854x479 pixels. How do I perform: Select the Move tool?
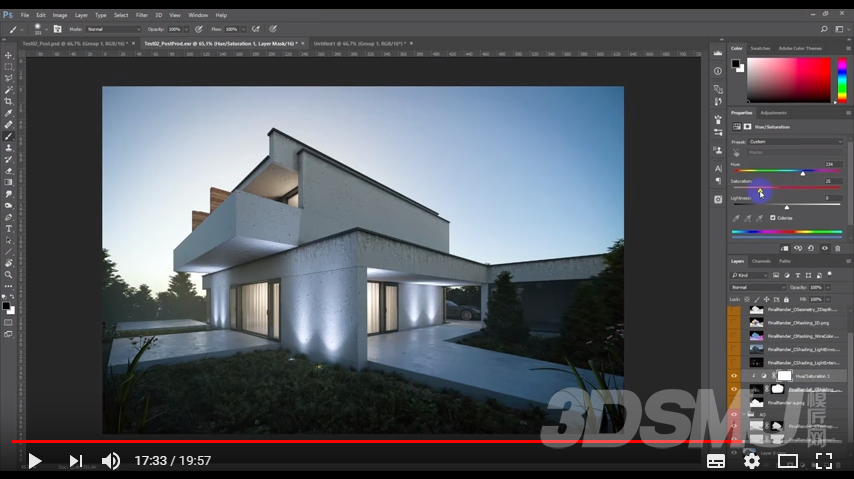click(8, 56)
